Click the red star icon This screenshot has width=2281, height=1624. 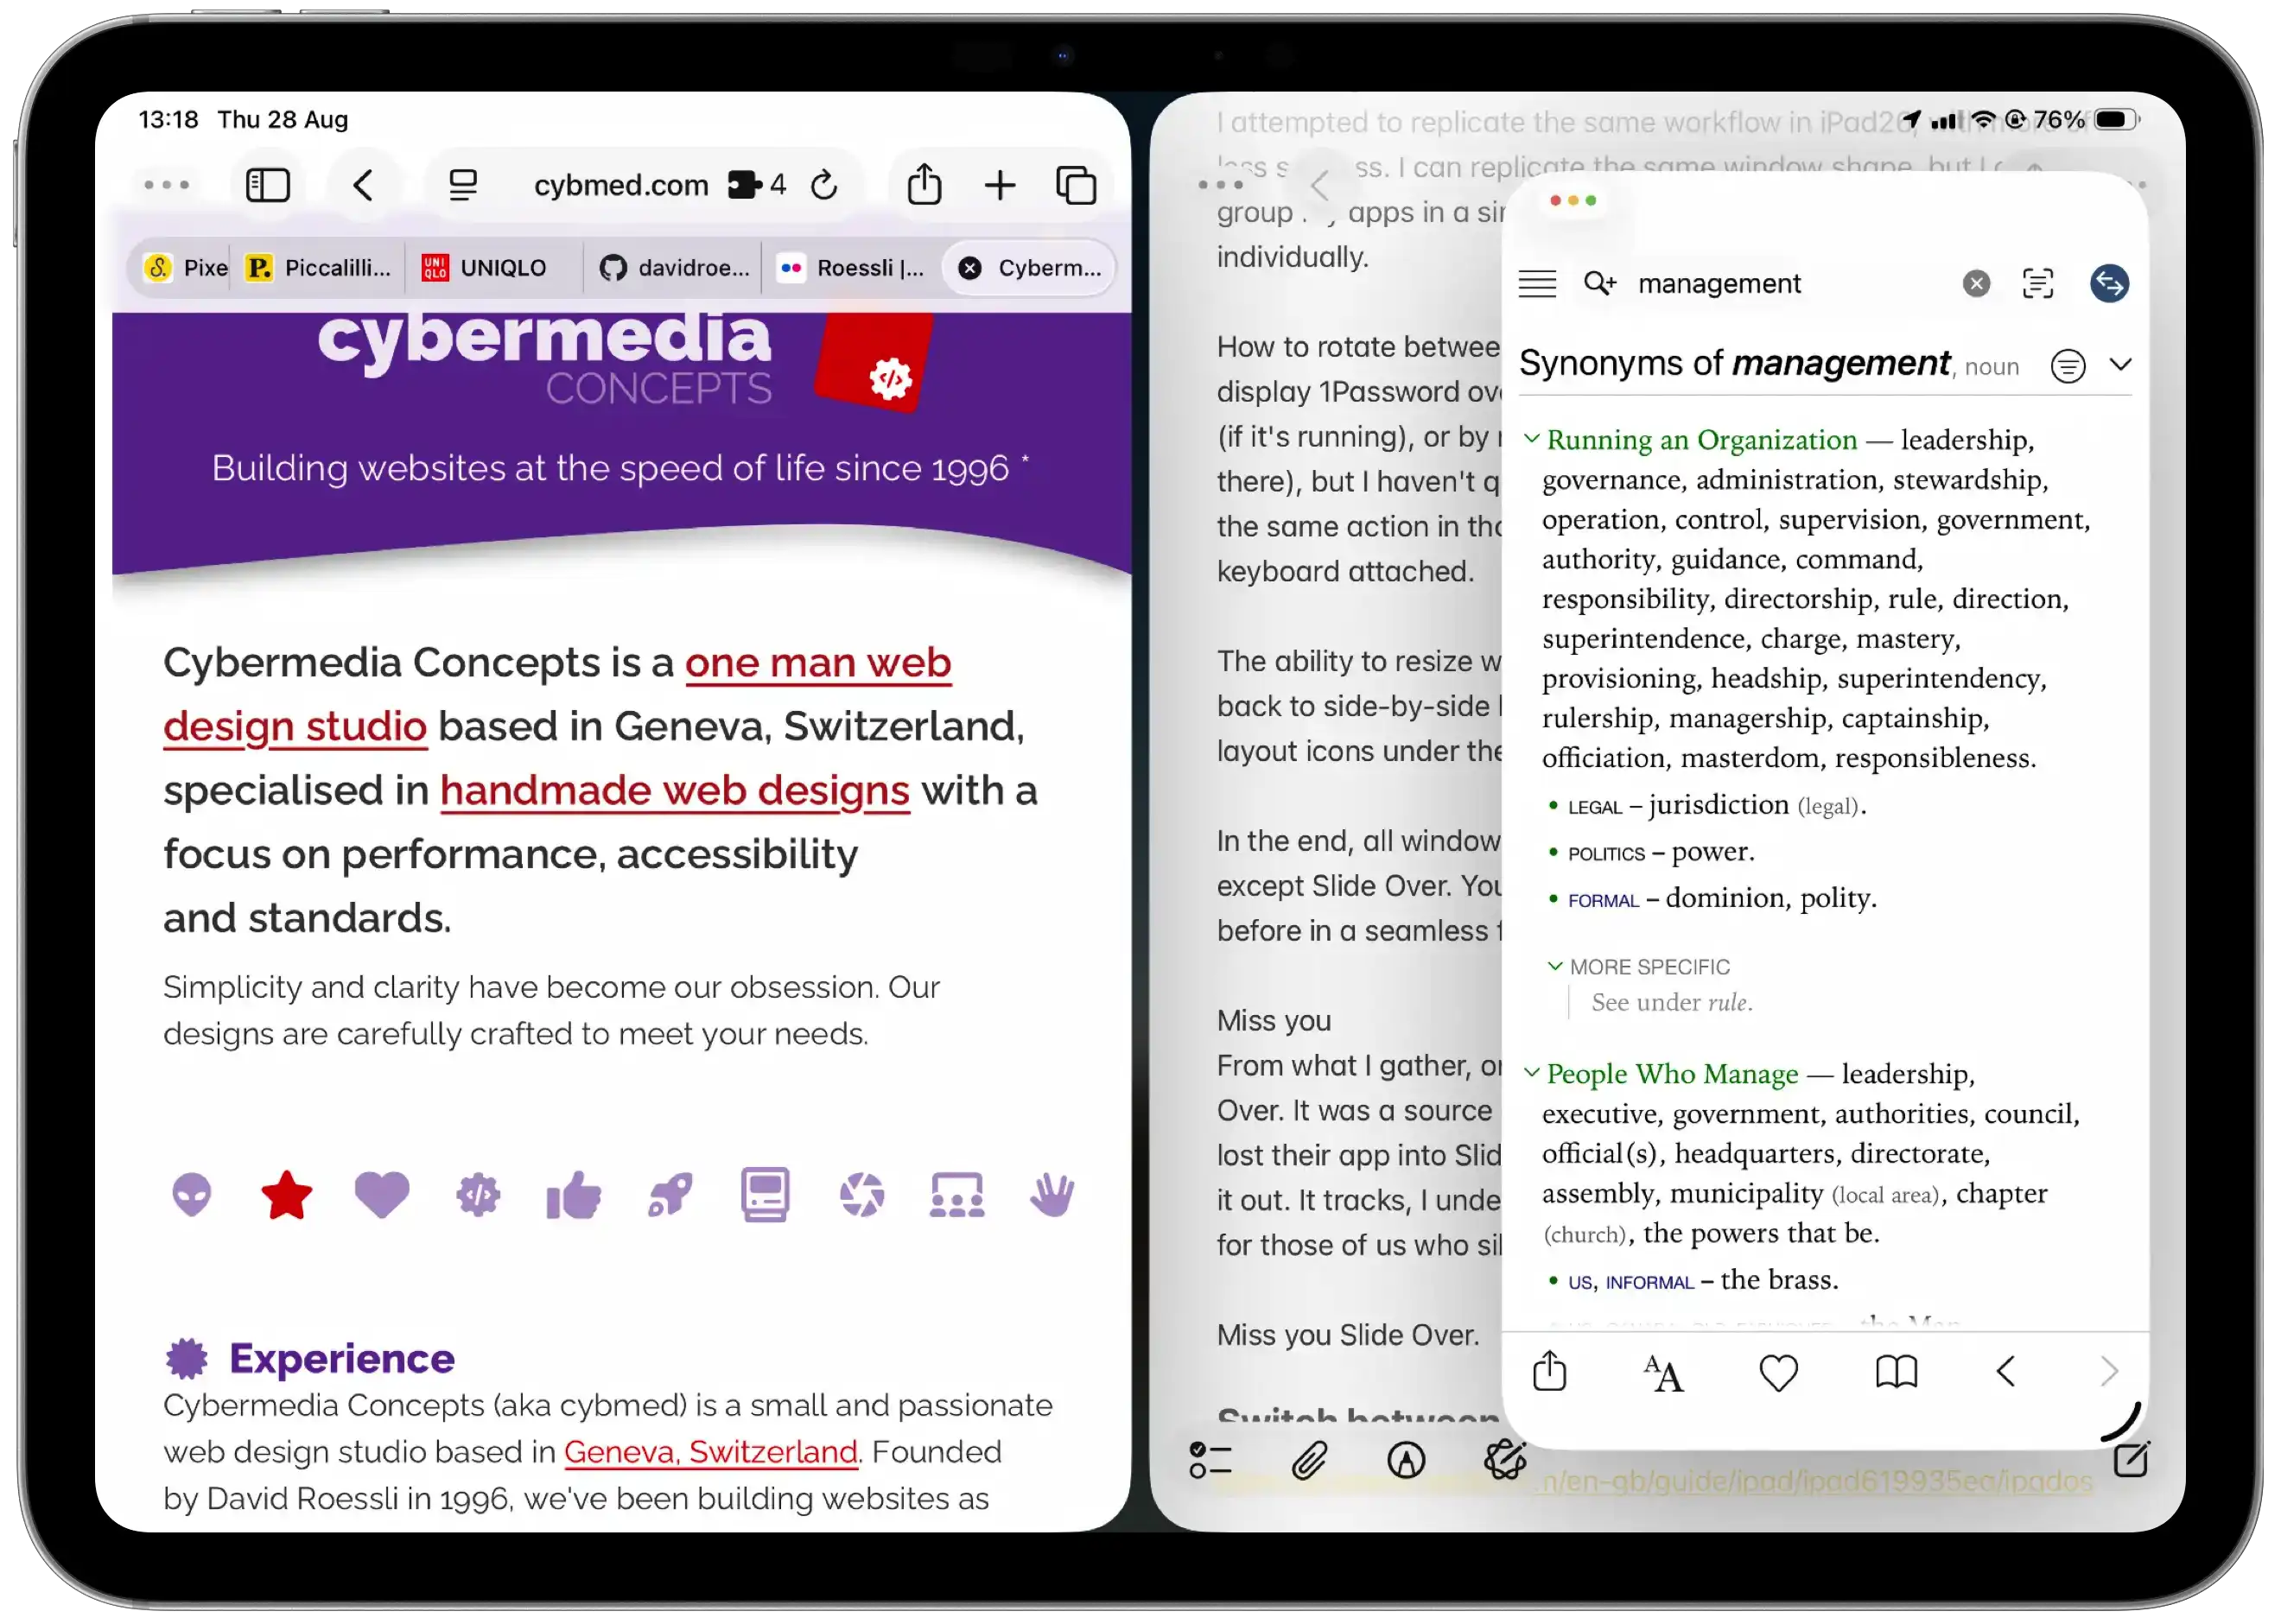click(x=286, y=1194)
